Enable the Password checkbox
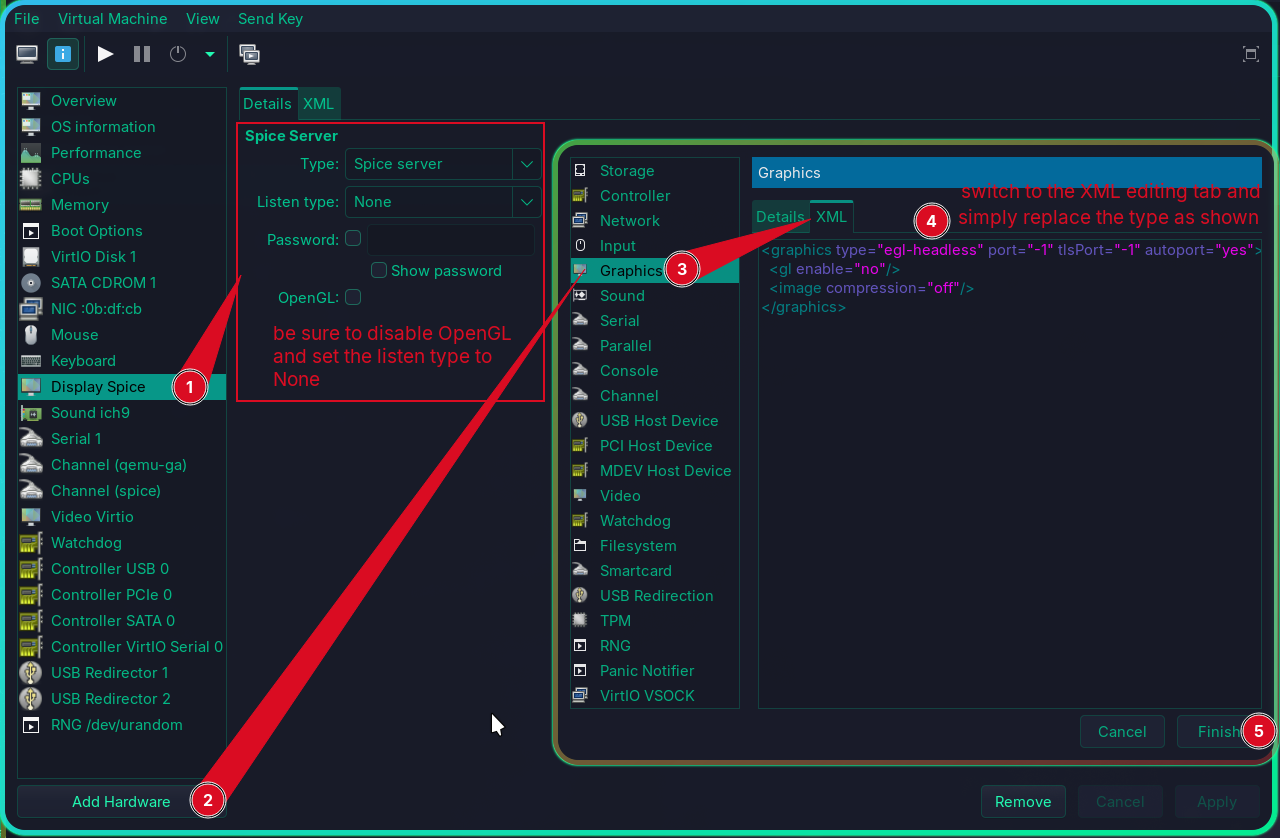The image size is (1280, 838). [x=353, y=239]
